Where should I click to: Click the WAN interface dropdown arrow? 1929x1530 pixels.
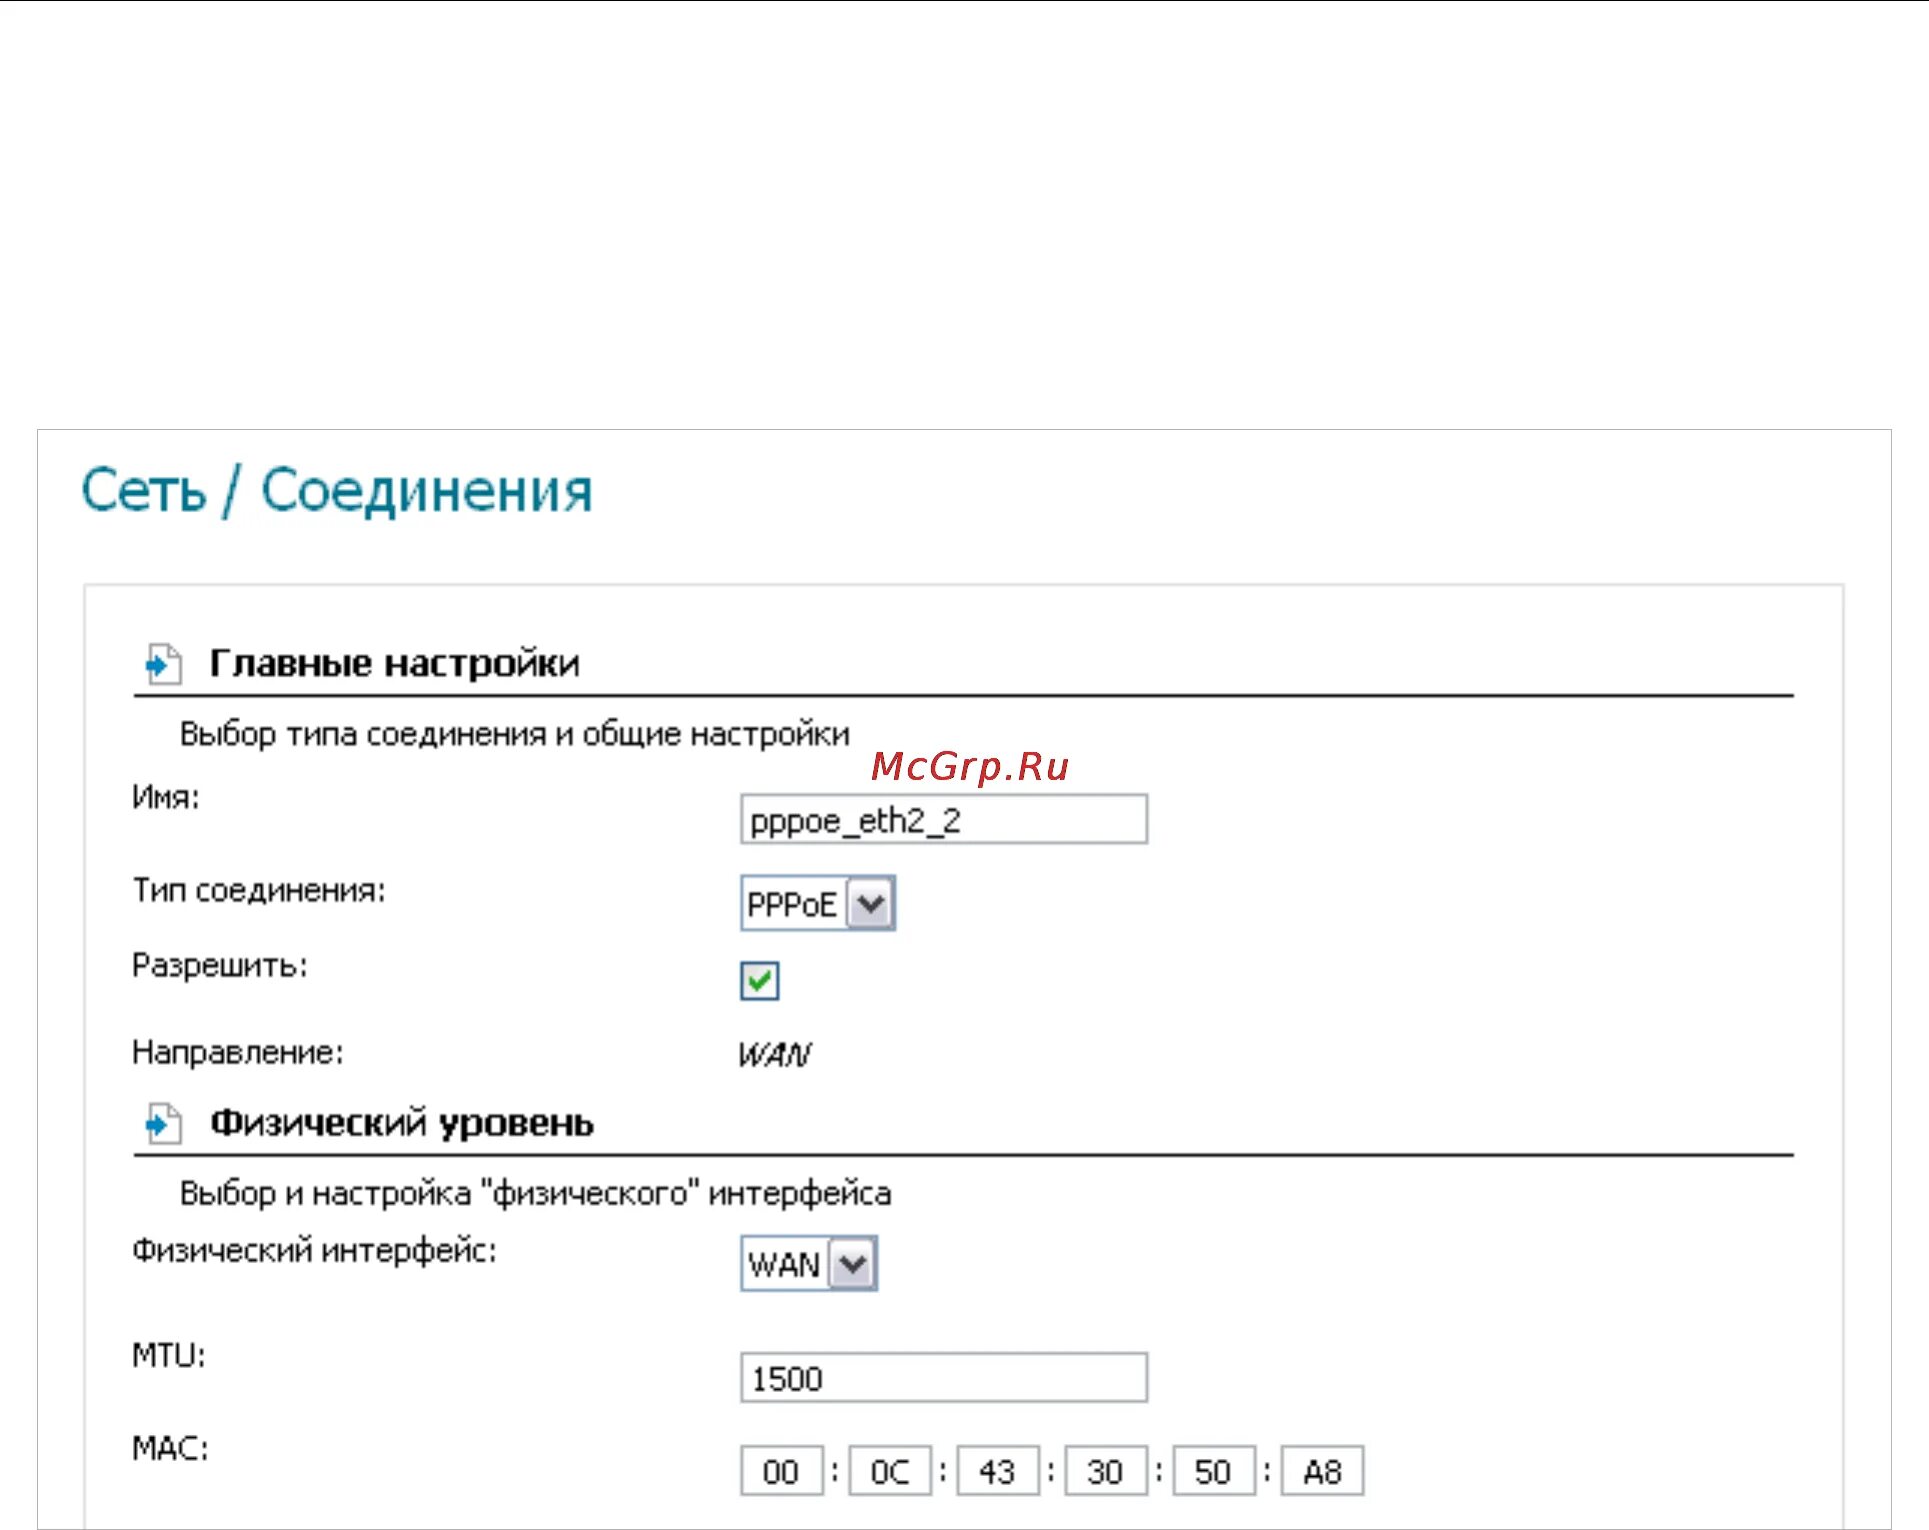(853, 1265)
